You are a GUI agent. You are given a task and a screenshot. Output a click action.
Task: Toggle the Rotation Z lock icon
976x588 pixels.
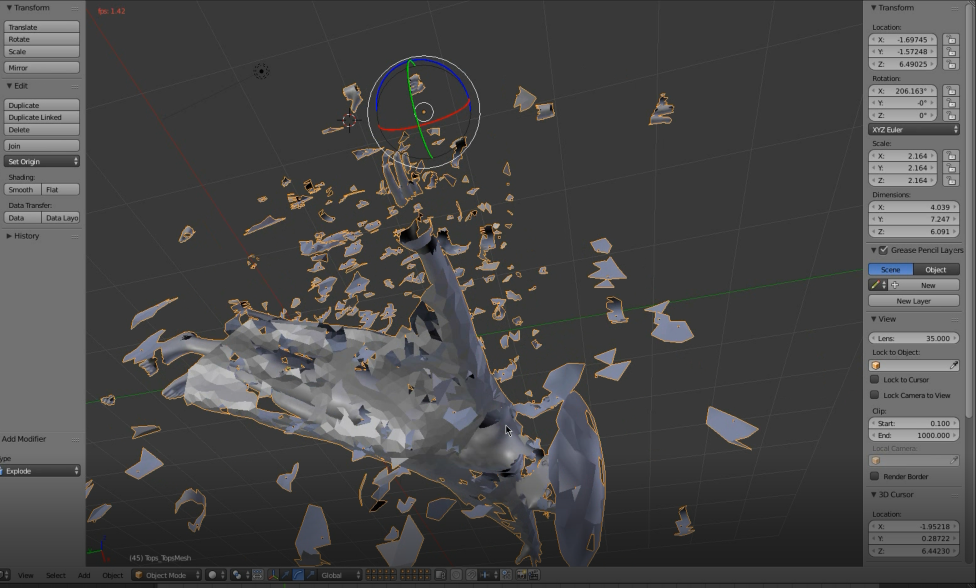point(950,115)
